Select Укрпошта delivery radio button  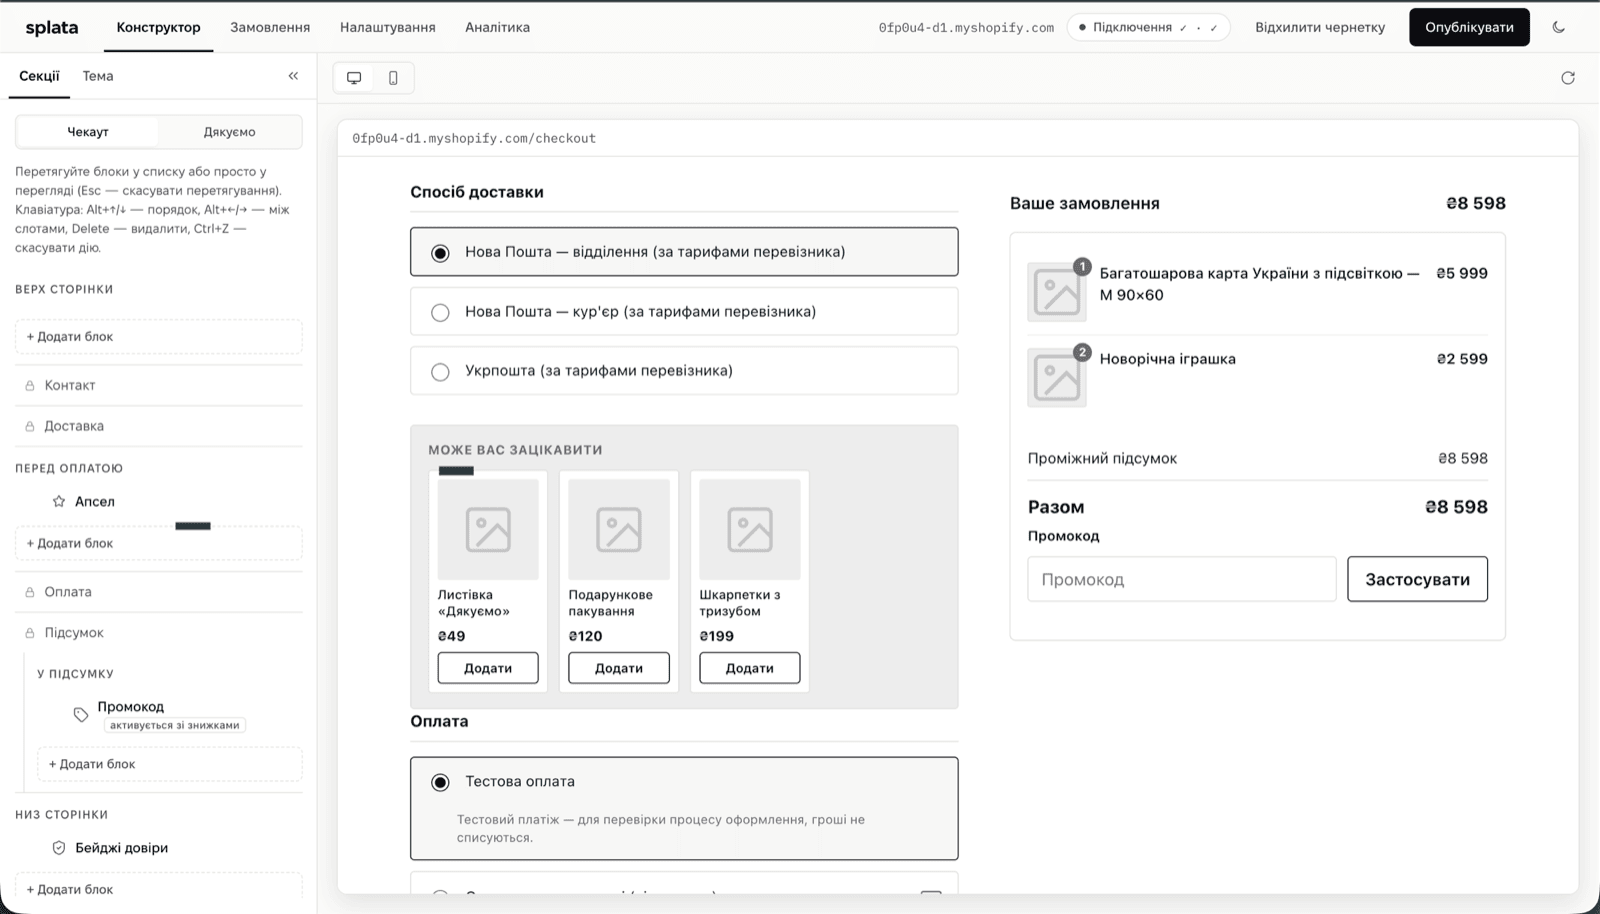(440, 371)
